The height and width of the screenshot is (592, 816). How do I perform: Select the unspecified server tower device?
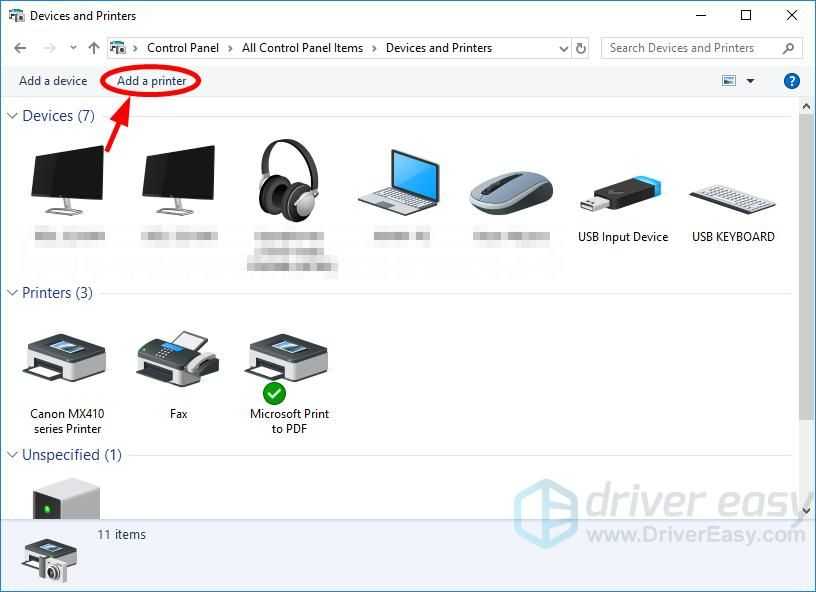[66, 498]
